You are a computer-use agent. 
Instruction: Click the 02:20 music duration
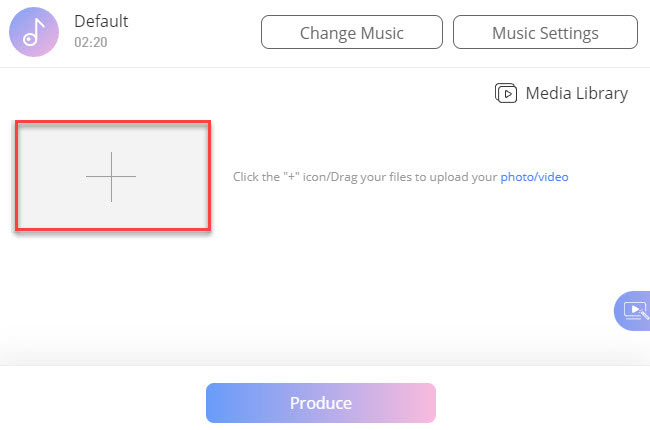(90, 43)
